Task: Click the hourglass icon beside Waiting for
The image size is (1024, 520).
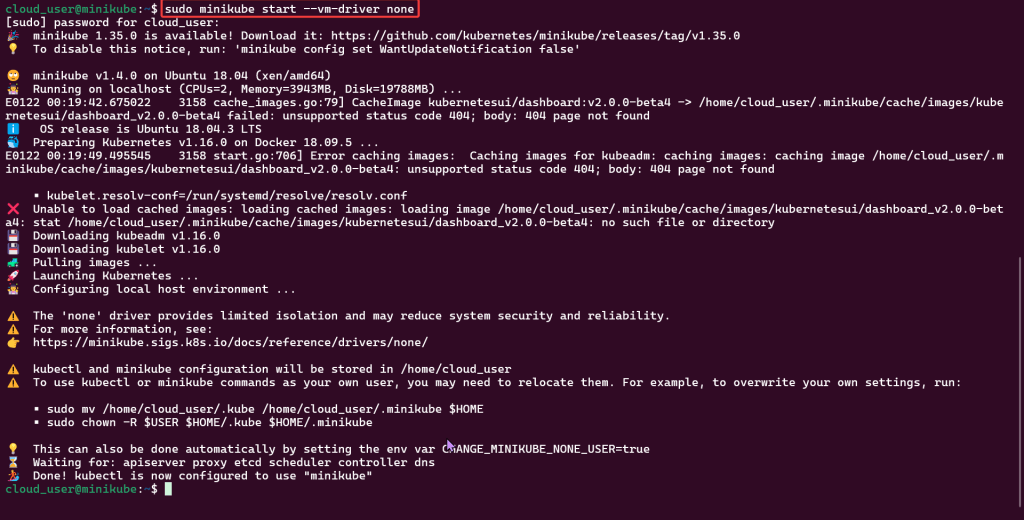Action: [x=13, y=463]
